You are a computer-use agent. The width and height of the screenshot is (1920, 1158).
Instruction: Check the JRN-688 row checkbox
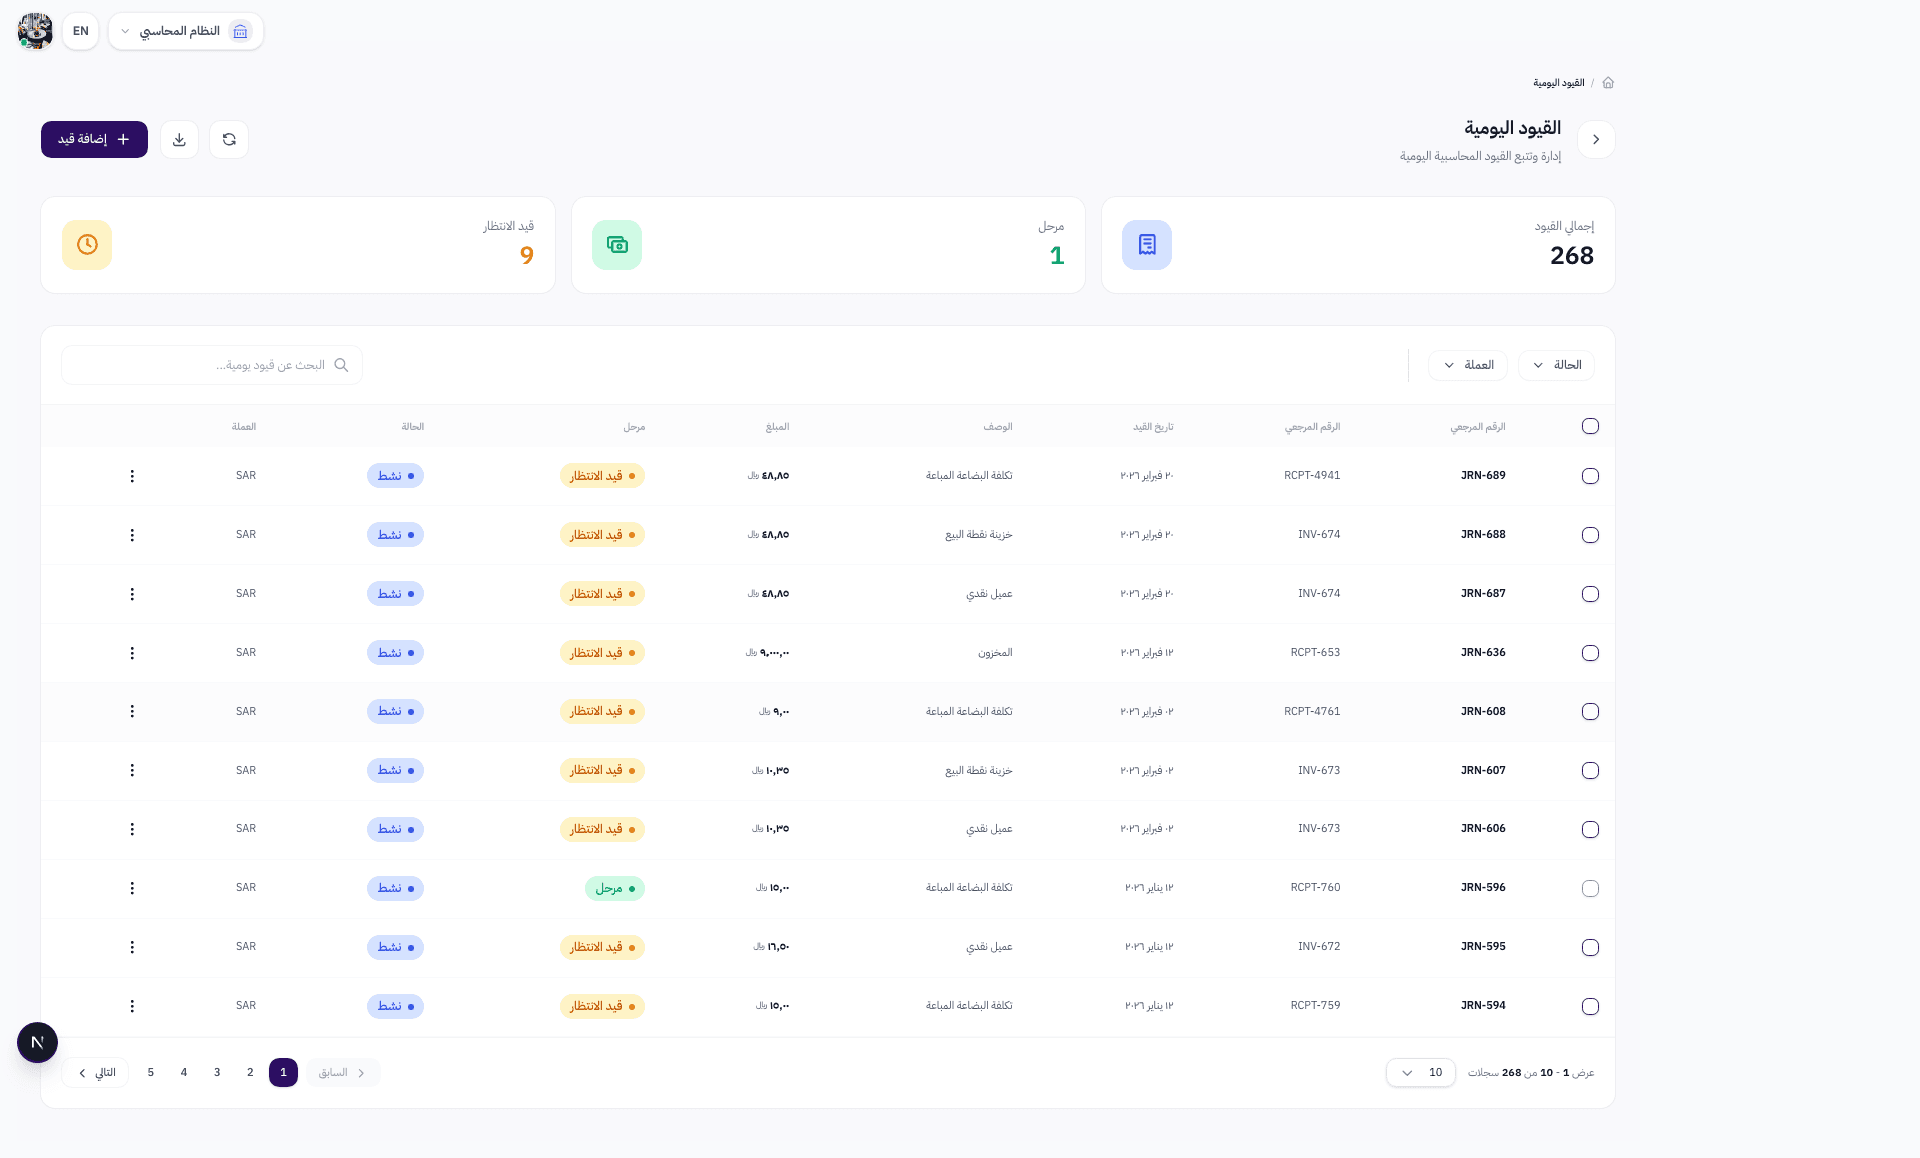click(1590, 535)
